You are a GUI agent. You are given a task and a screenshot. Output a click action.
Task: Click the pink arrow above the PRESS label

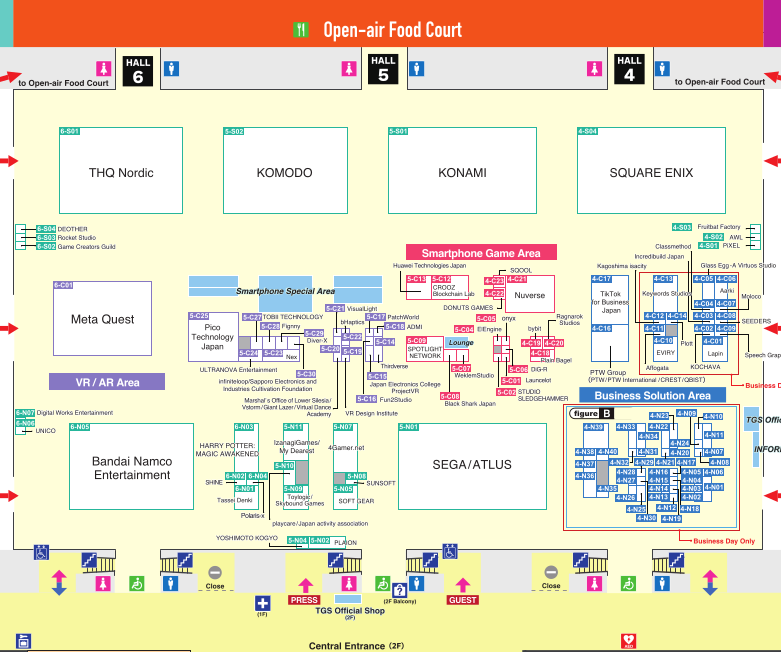(x=305, y=585)
